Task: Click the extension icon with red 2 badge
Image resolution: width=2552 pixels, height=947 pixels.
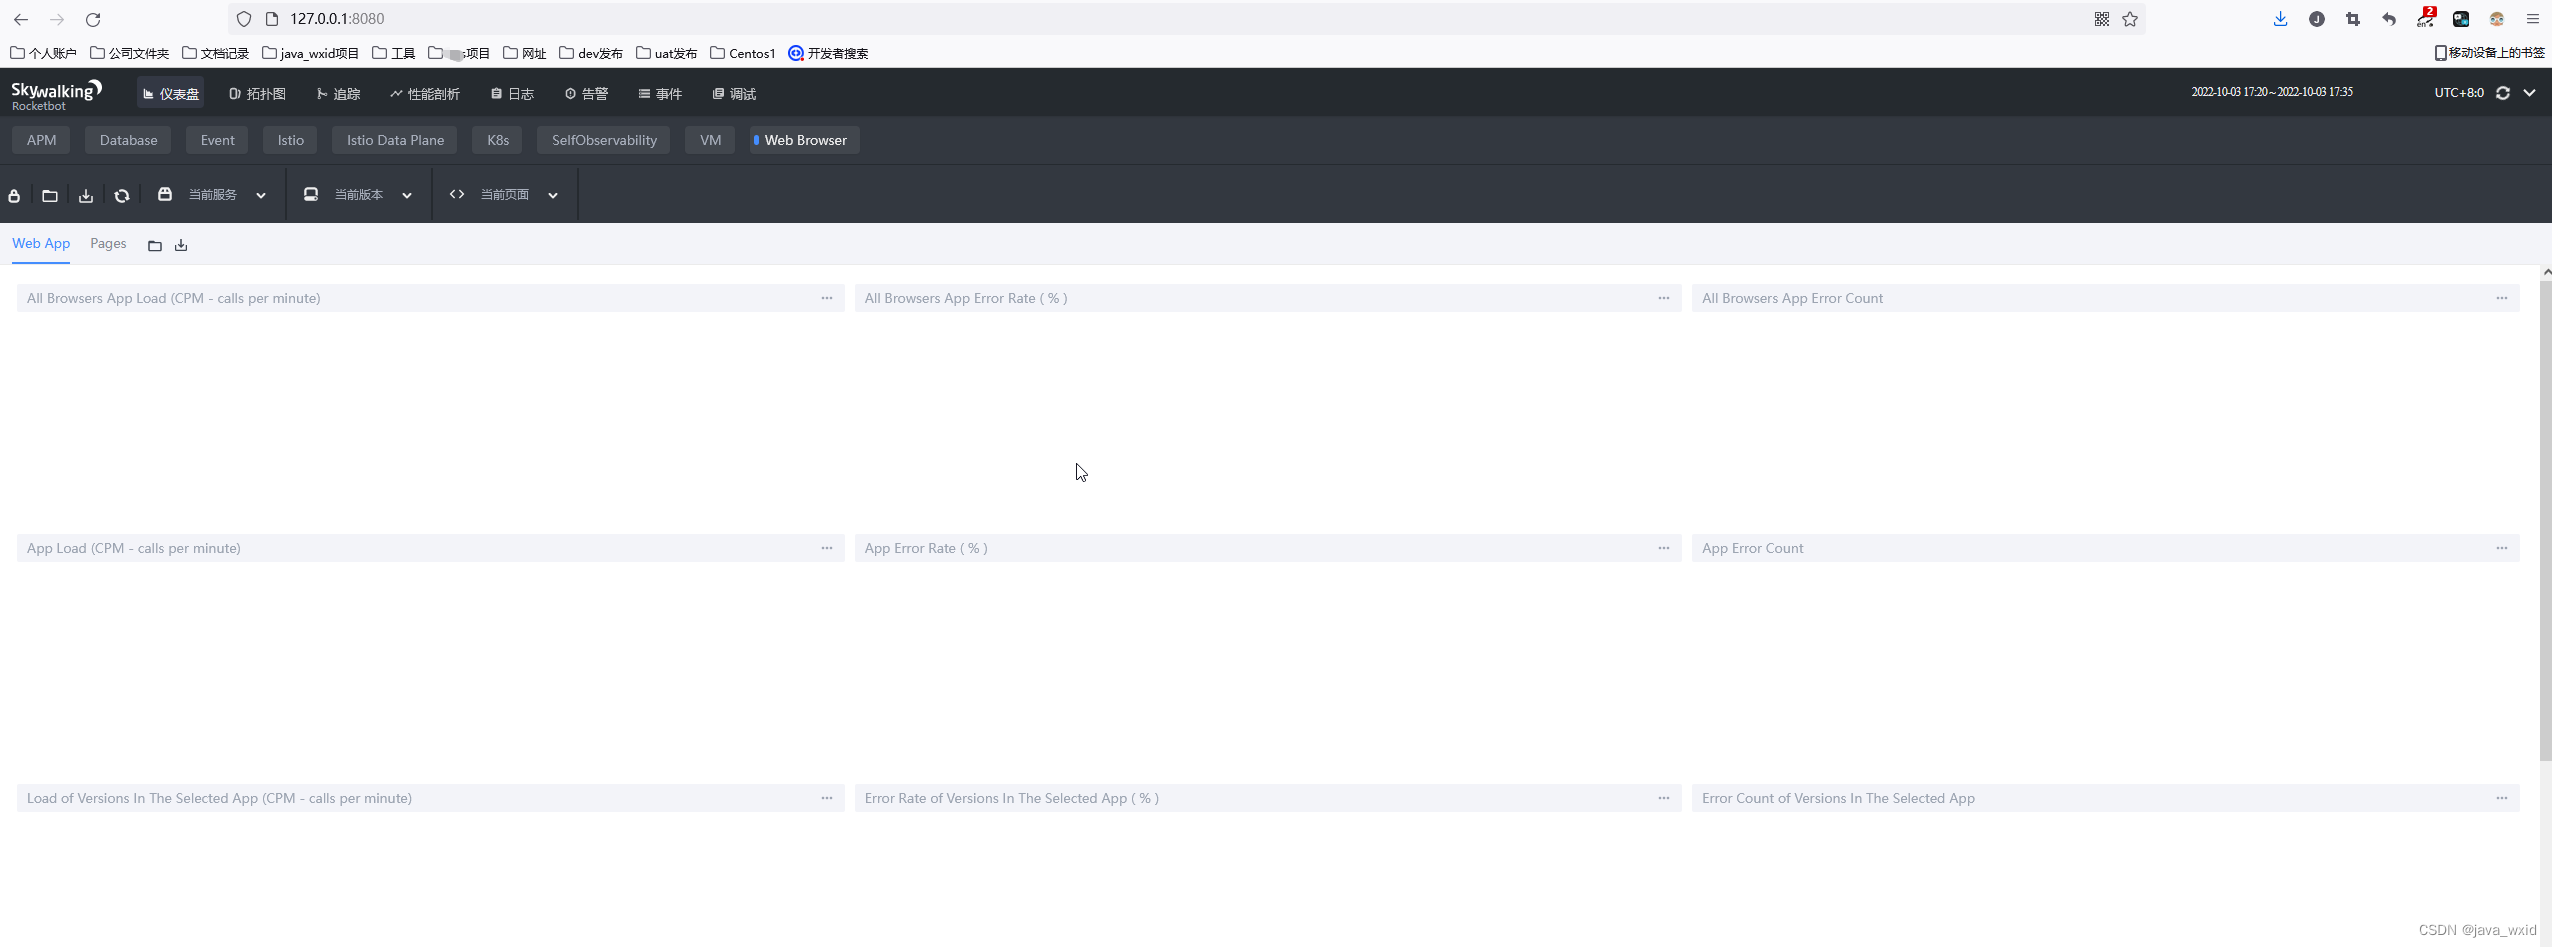Action: pos(2425,18)
